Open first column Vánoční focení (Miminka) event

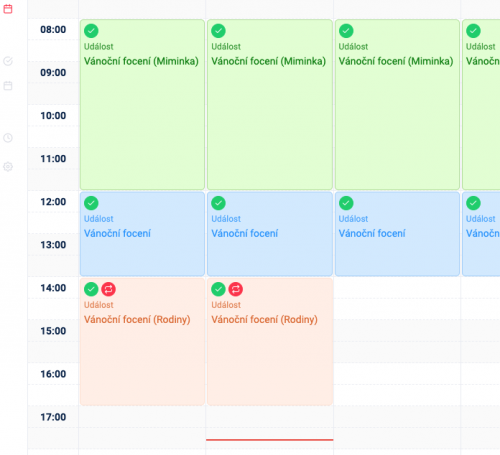coord(142,105)
